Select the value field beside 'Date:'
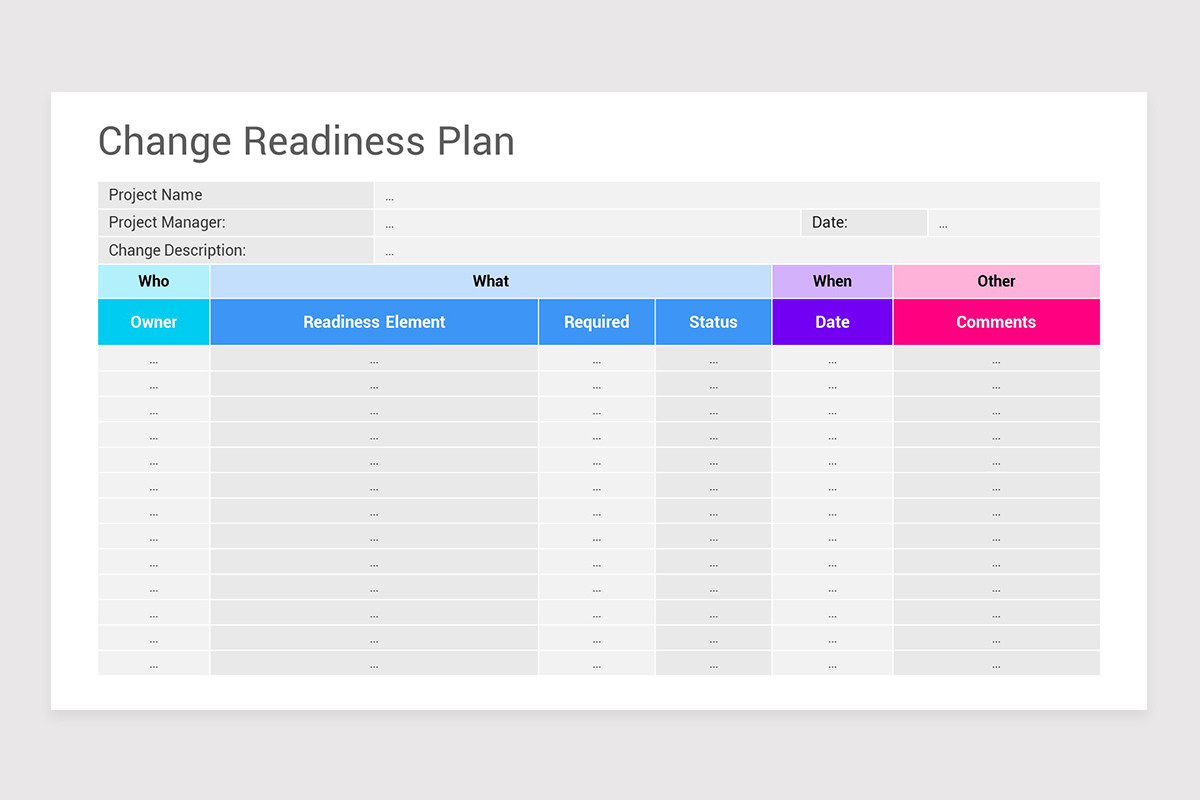 [x=1014, y=222]
